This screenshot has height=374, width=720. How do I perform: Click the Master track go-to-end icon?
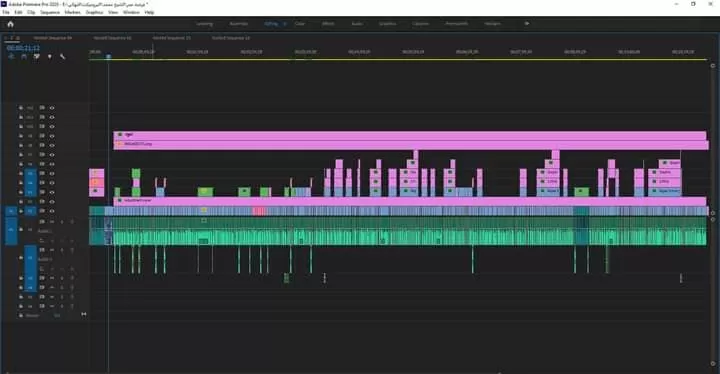(84, 314)
